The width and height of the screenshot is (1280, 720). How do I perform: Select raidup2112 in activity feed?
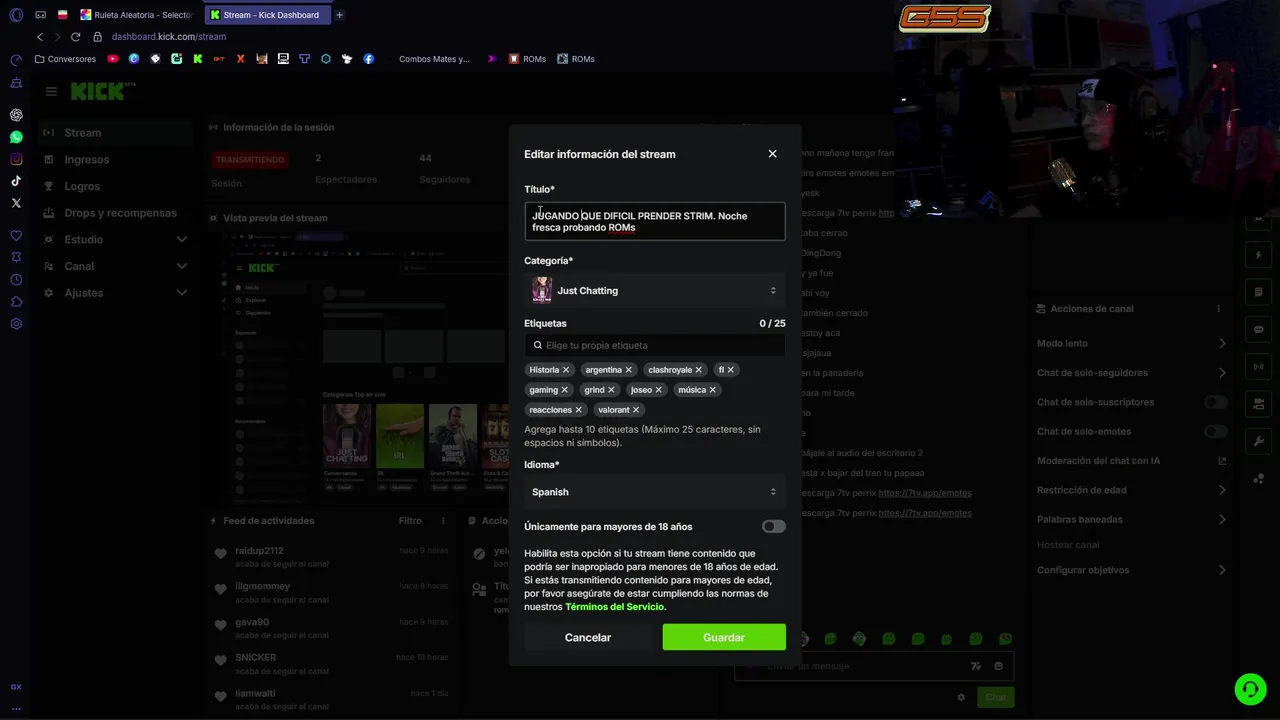(x=260, y=551)
